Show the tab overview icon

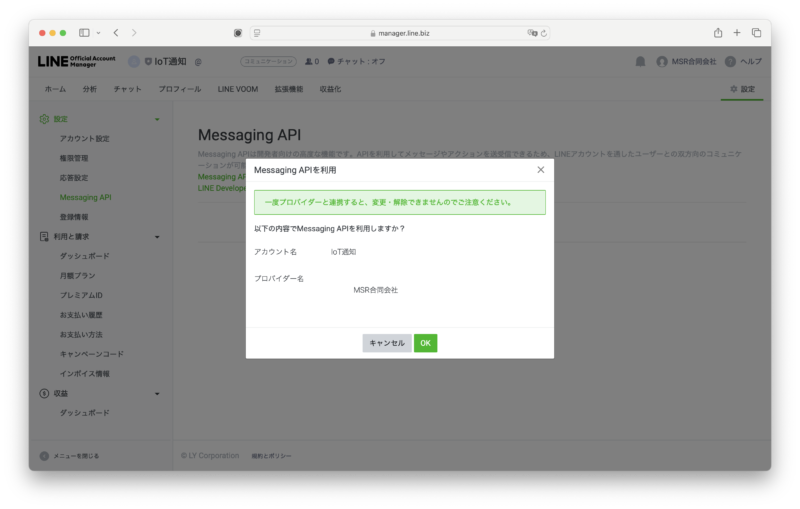coord(756,33)
